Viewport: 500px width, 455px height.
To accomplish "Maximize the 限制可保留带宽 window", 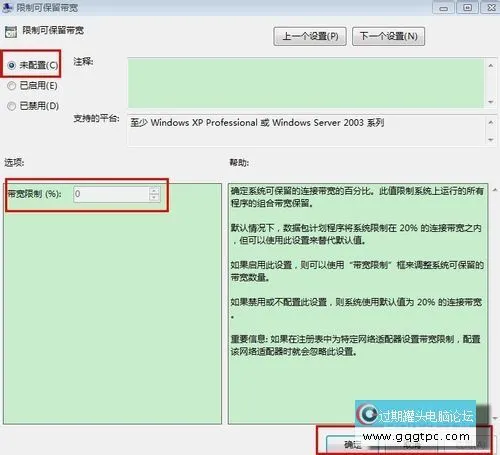I will (467, 8).
